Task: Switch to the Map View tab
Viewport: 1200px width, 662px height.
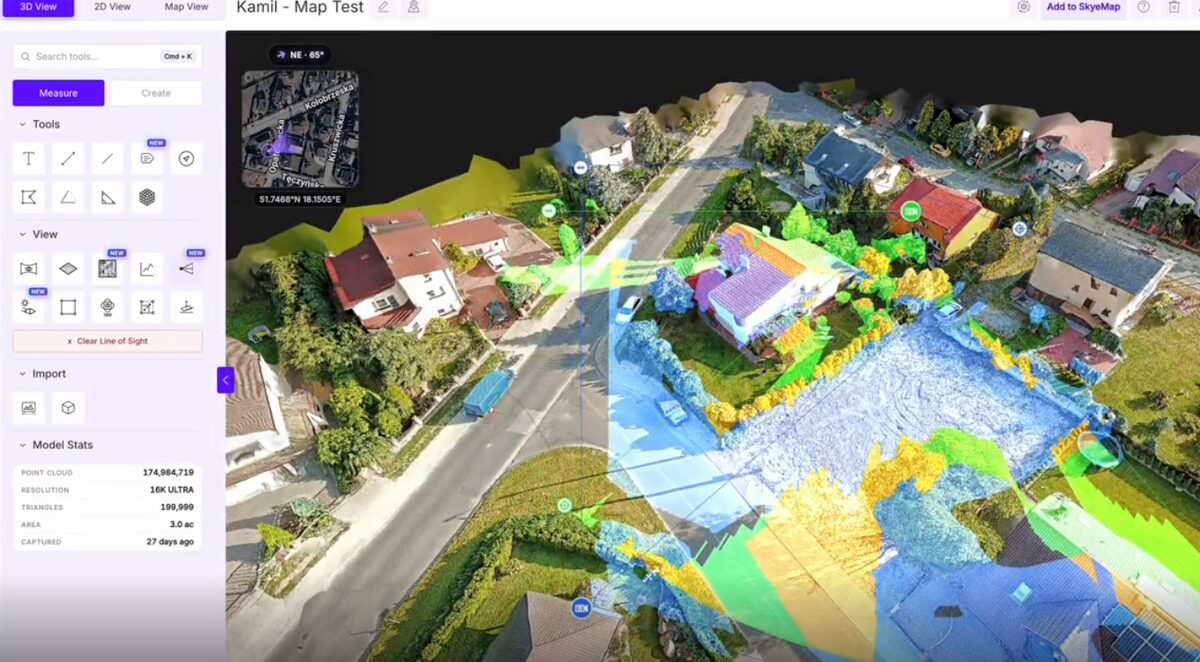Action: click(186, 7)
